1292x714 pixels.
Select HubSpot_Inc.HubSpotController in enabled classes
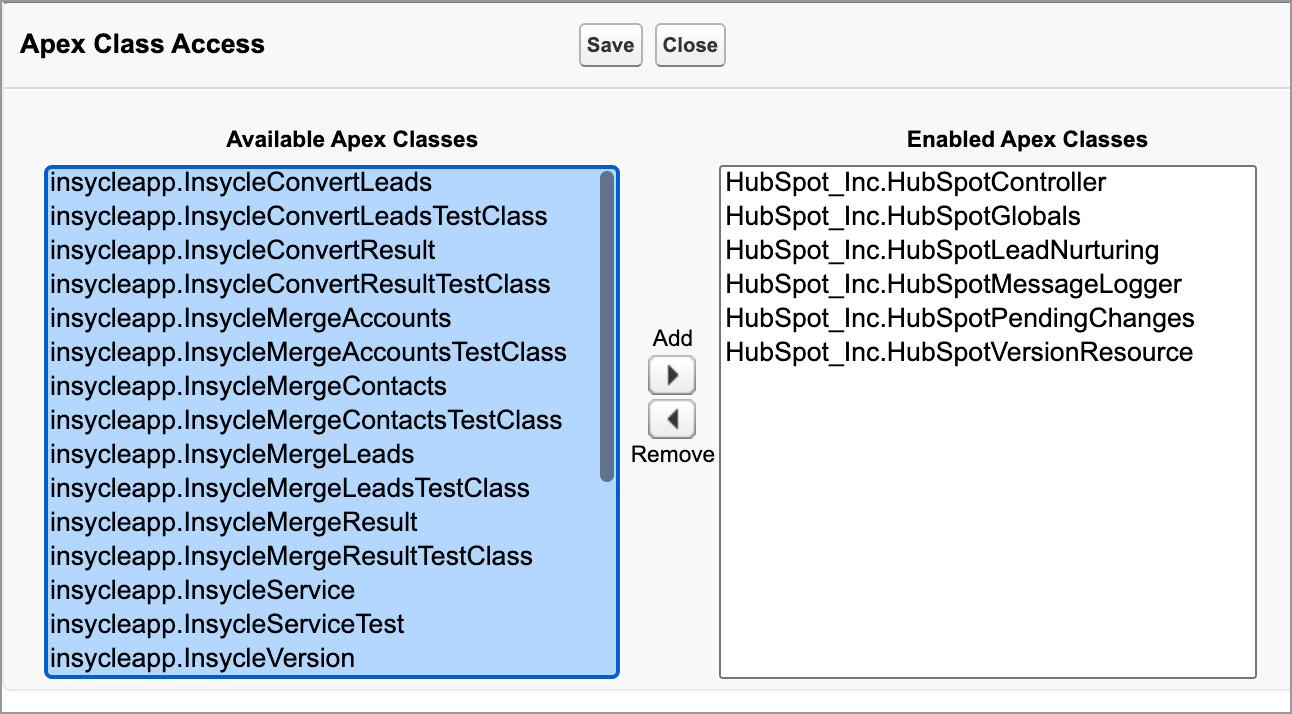tap(914, 182)
